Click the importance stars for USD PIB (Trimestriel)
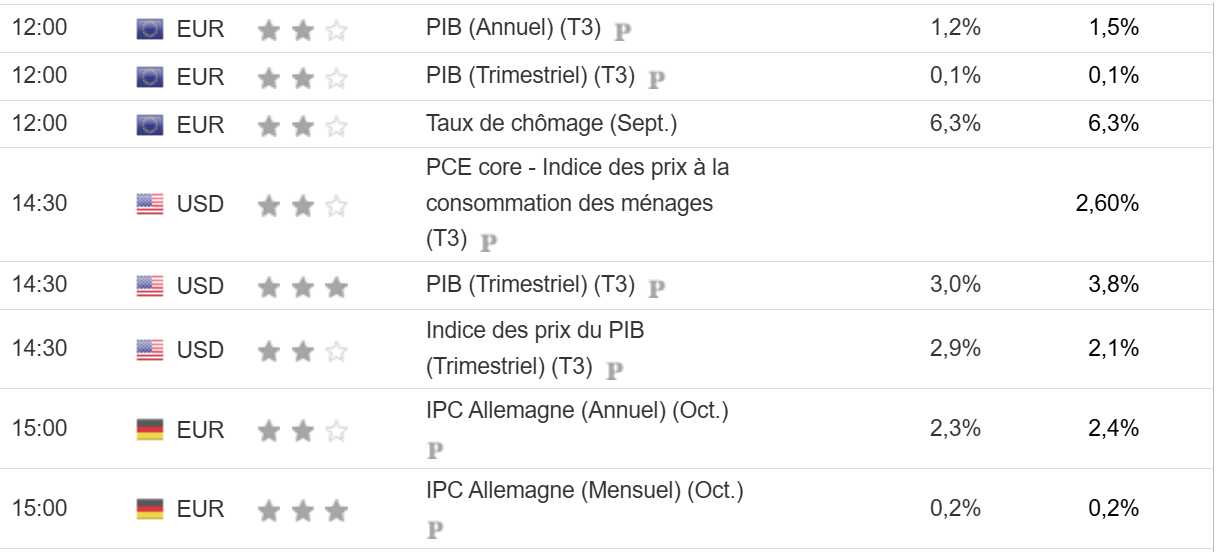This screenshot has height=552, width=1216. pyautogui.click(x=302, y=288)
